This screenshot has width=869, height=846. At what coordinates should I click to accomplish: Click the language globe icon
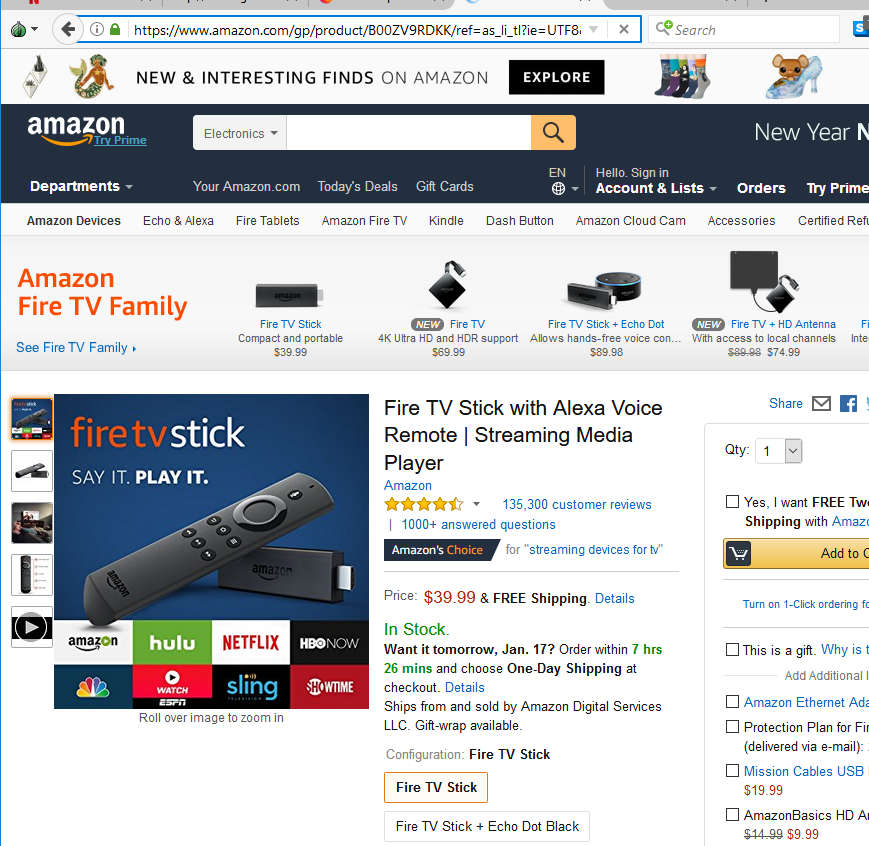[558, 189]
